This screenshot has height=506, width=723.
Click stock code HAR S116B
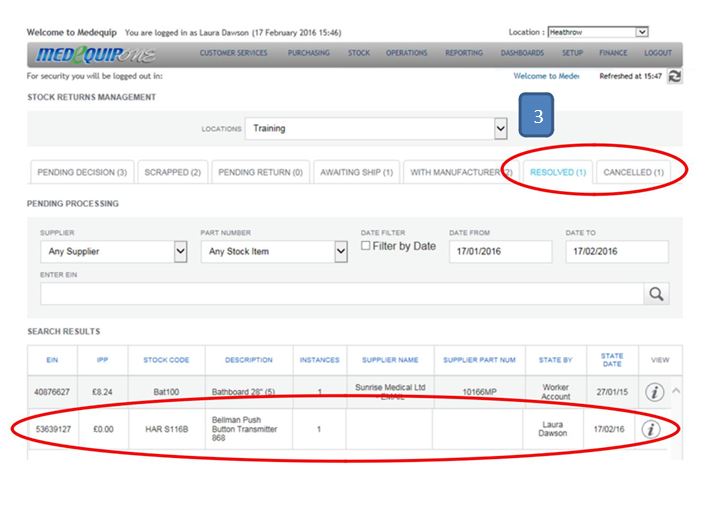click(166, 429)
